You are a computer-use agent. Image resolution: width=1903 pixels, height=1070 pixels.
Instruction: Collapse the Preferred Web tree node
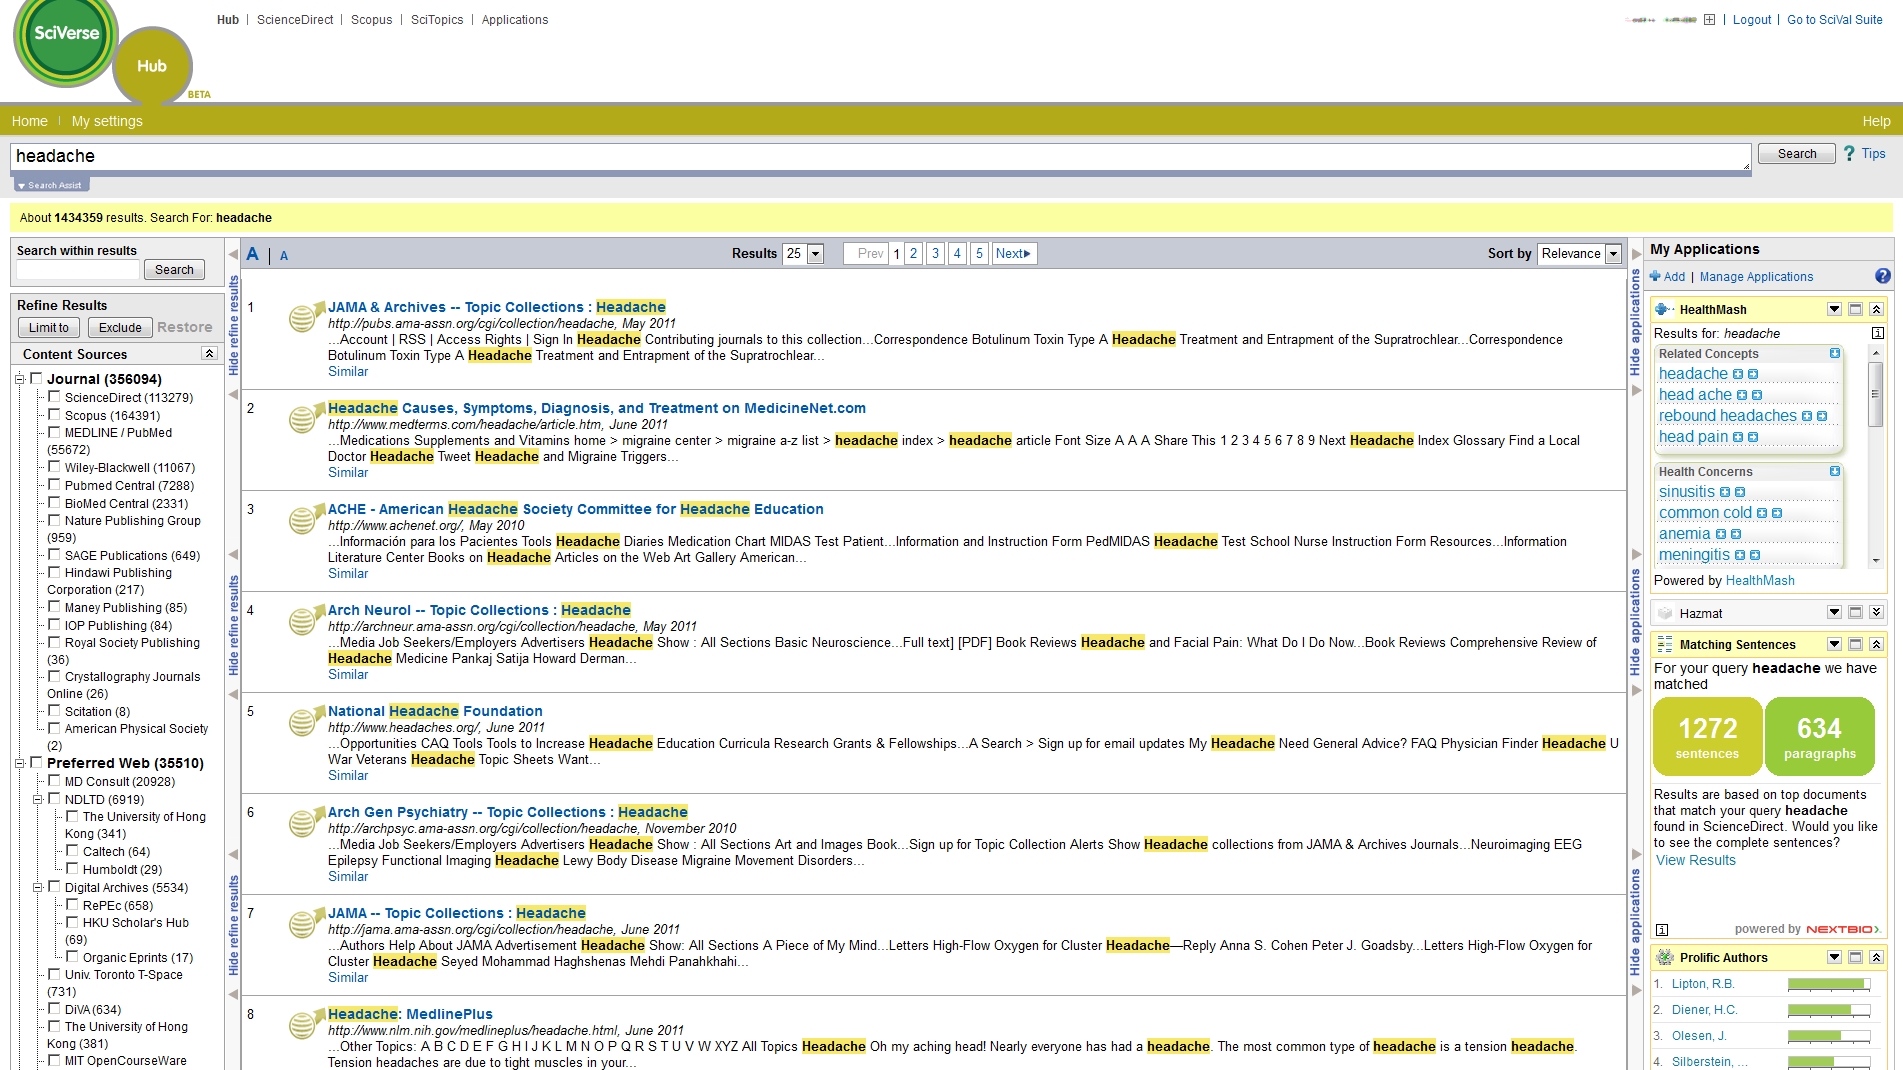point(19,763)
